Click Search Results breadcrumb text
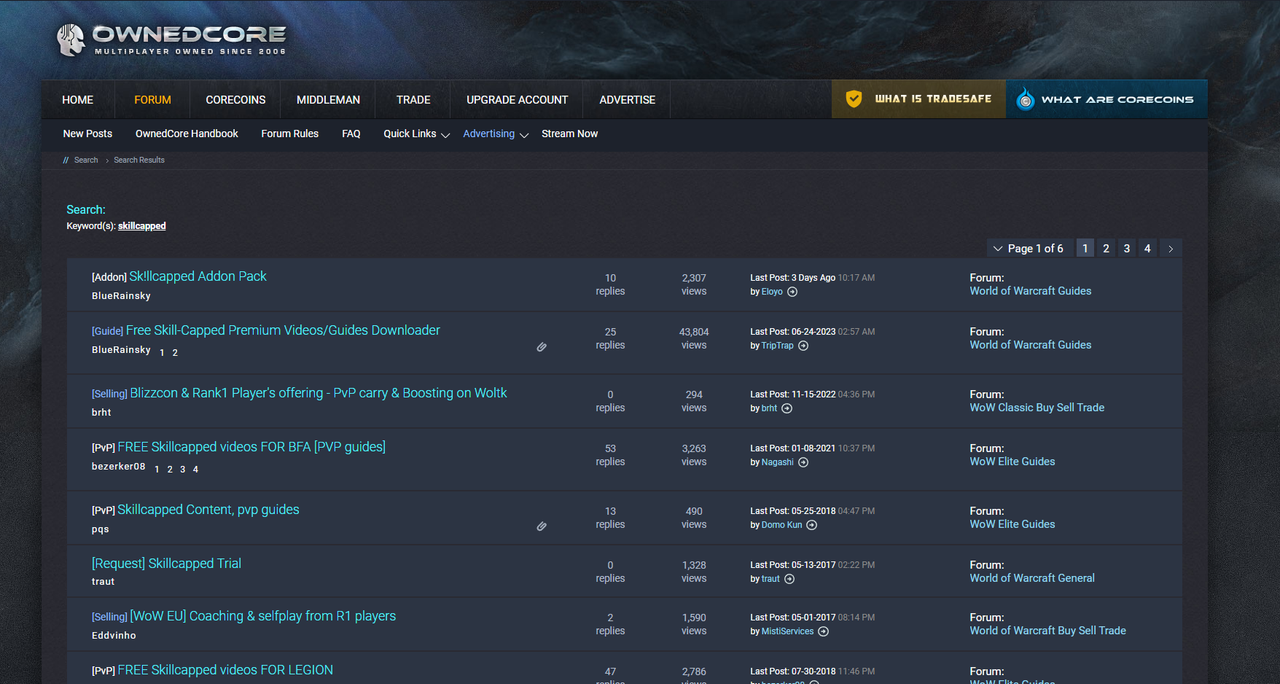Image resolution: width=1280 pixels, height=684 pixels. click(139, 160)
